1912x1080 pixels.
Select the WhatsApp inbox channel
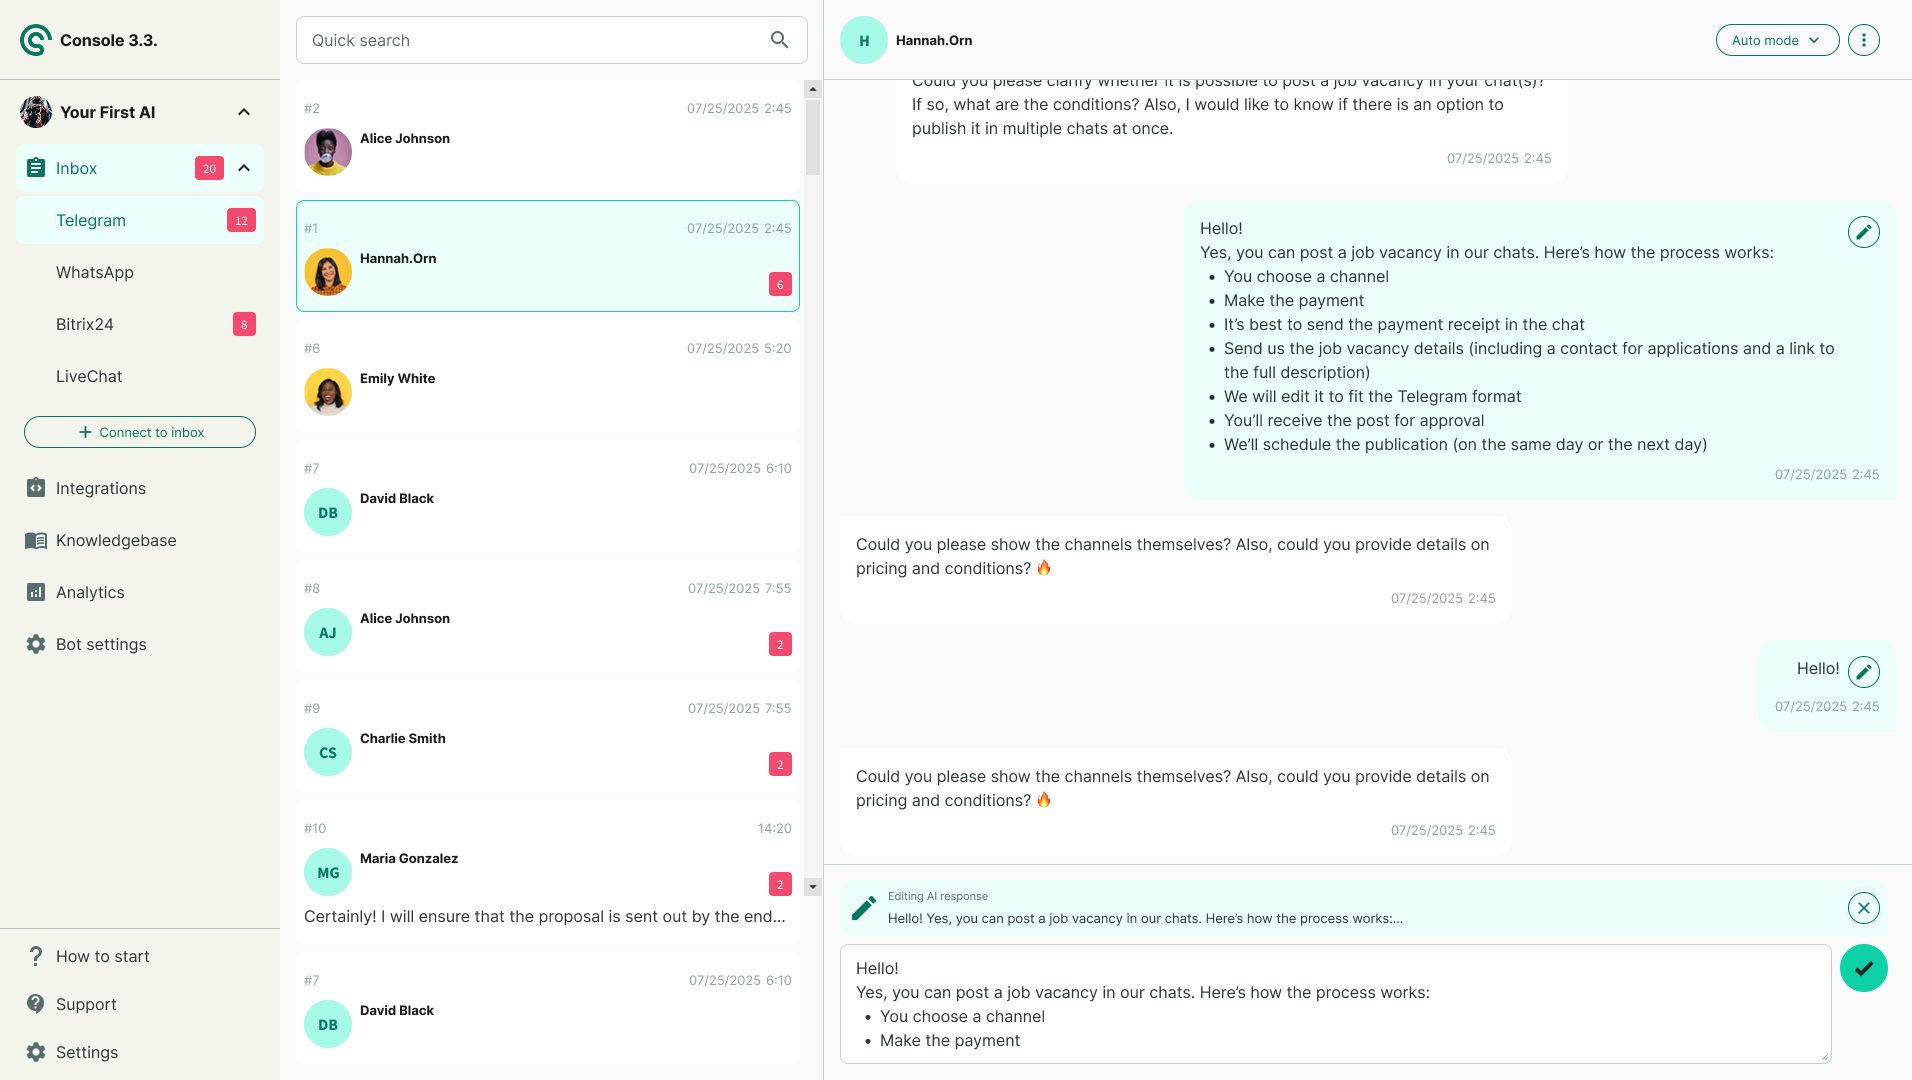95,272
